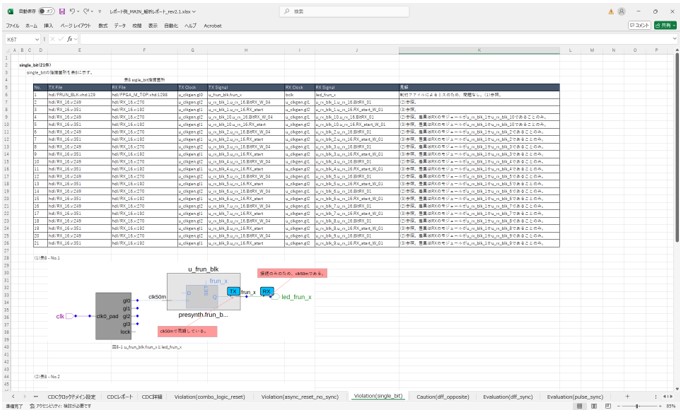The height and width of the screenshot is (417, 680).
Task: Toggle the AutoSave switch
Action: [x=46, y=11]
